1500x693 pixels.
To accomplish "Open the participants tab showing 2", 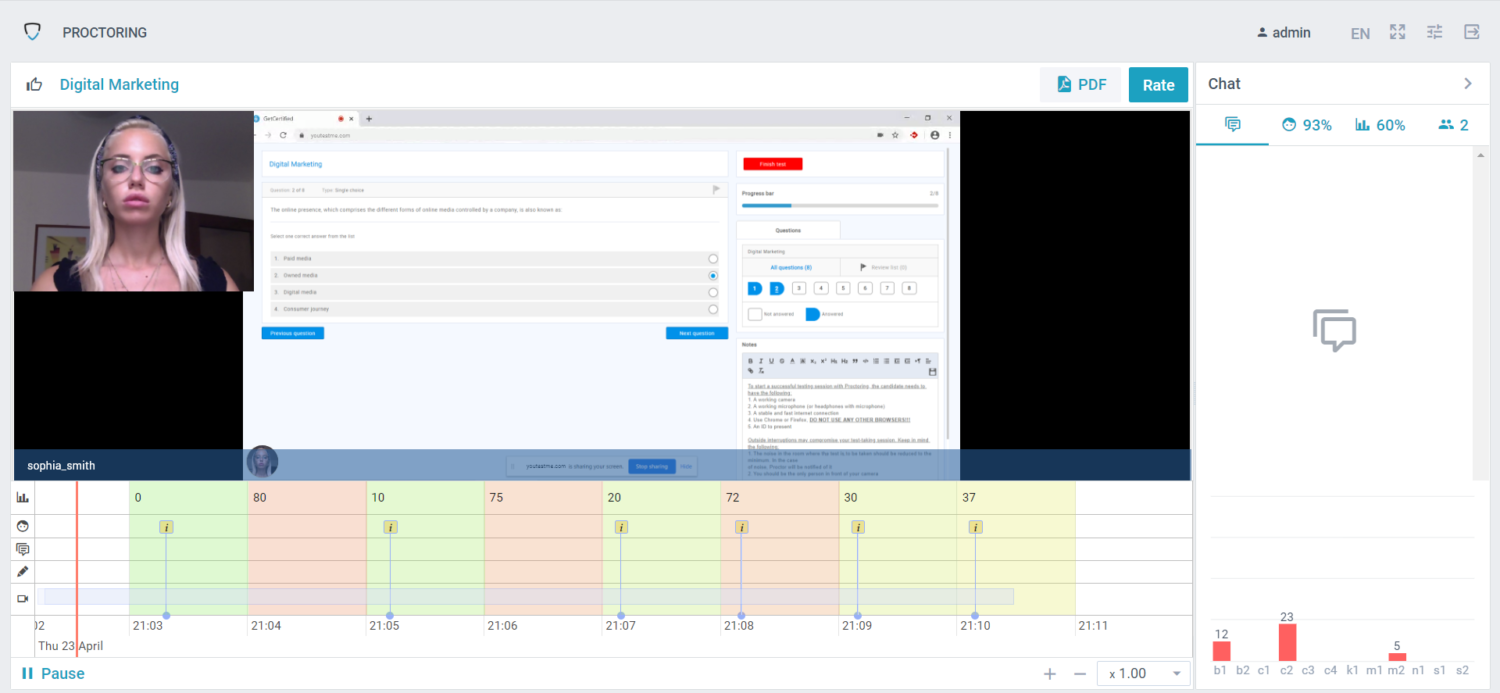I will (x=1453, y=125).
